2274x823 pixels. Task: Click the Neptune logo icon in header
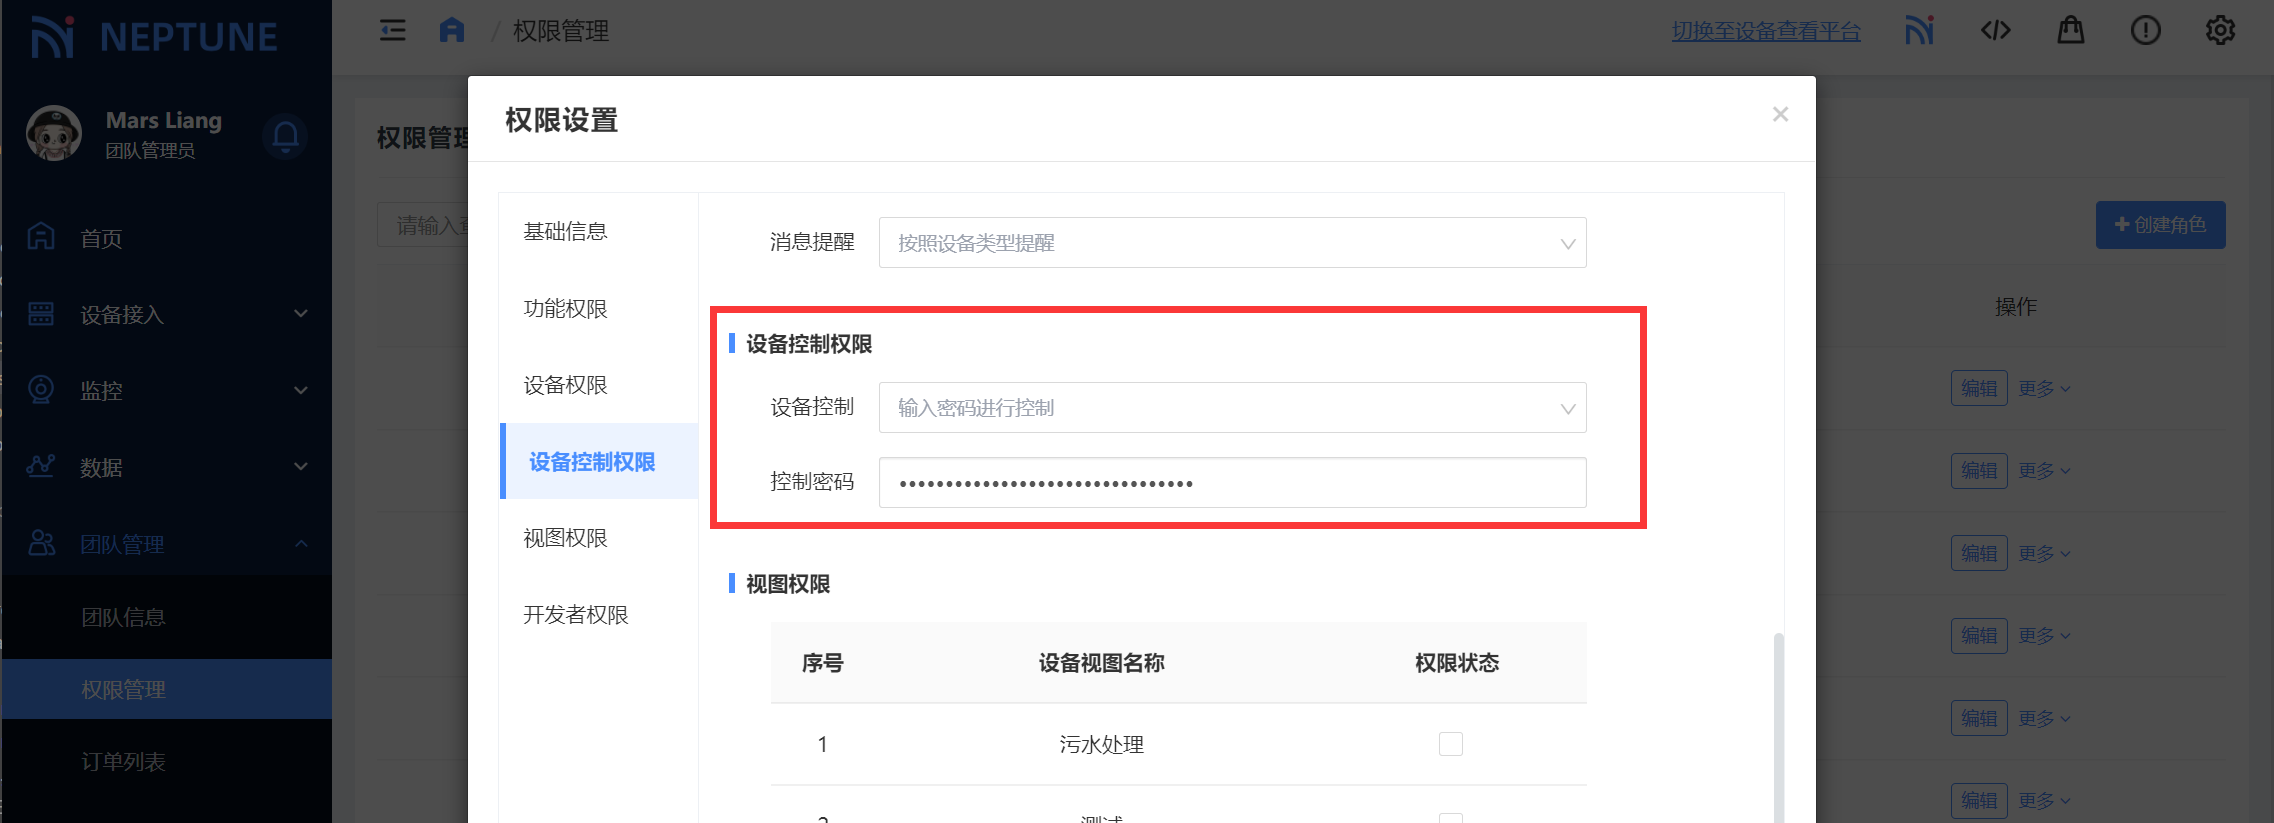[1919, 31]
